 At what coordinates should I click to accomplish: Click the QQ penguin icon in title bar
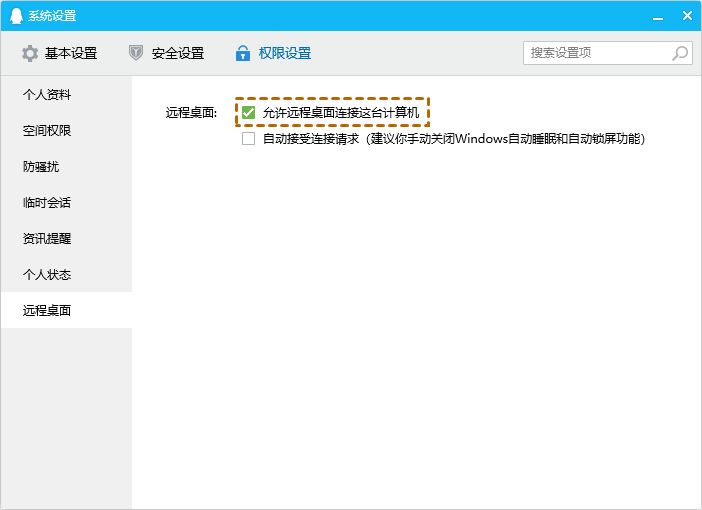point(15,16)
